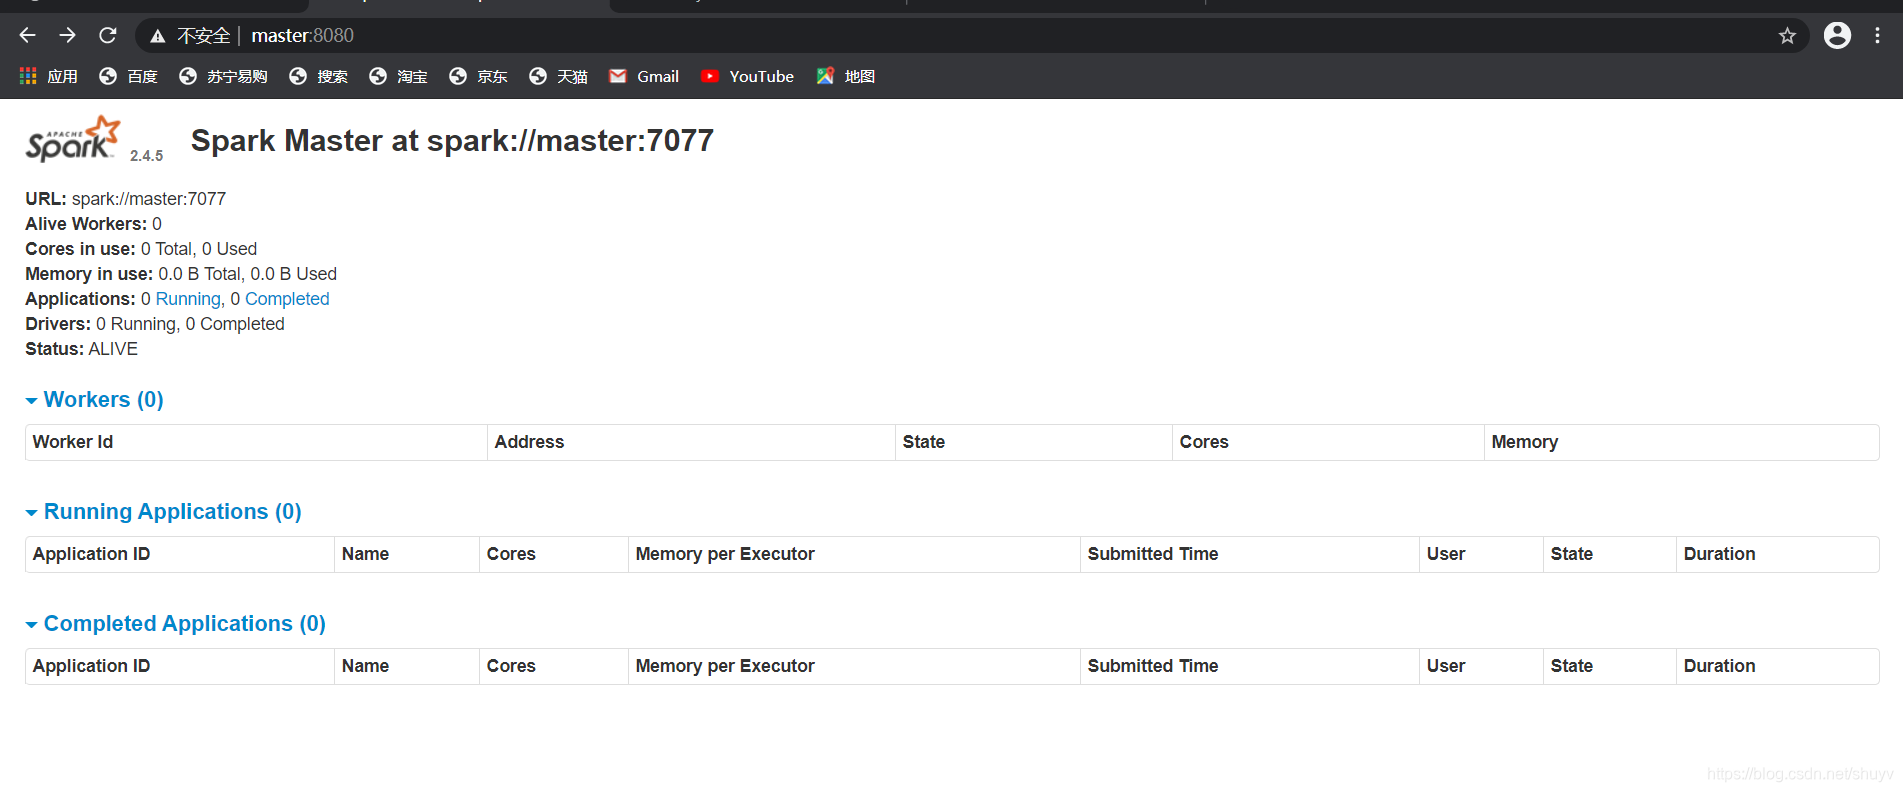Collapse the Running Applications (0) section
1903x792 pixels.
[164, 512]
